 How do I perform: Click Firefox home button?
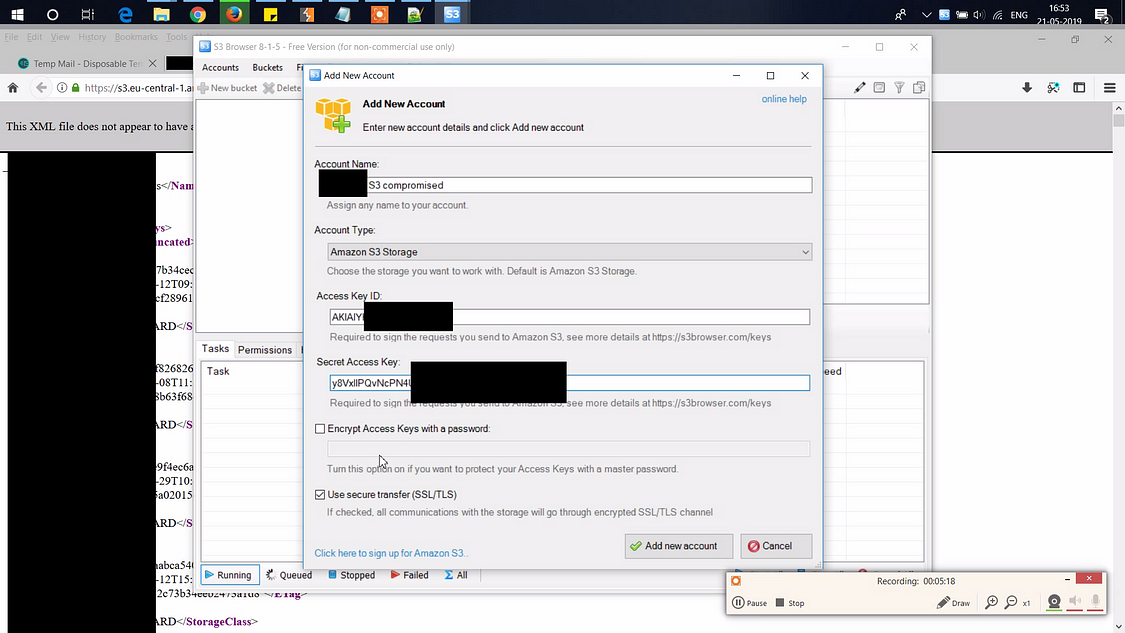[x=12, y=88]
